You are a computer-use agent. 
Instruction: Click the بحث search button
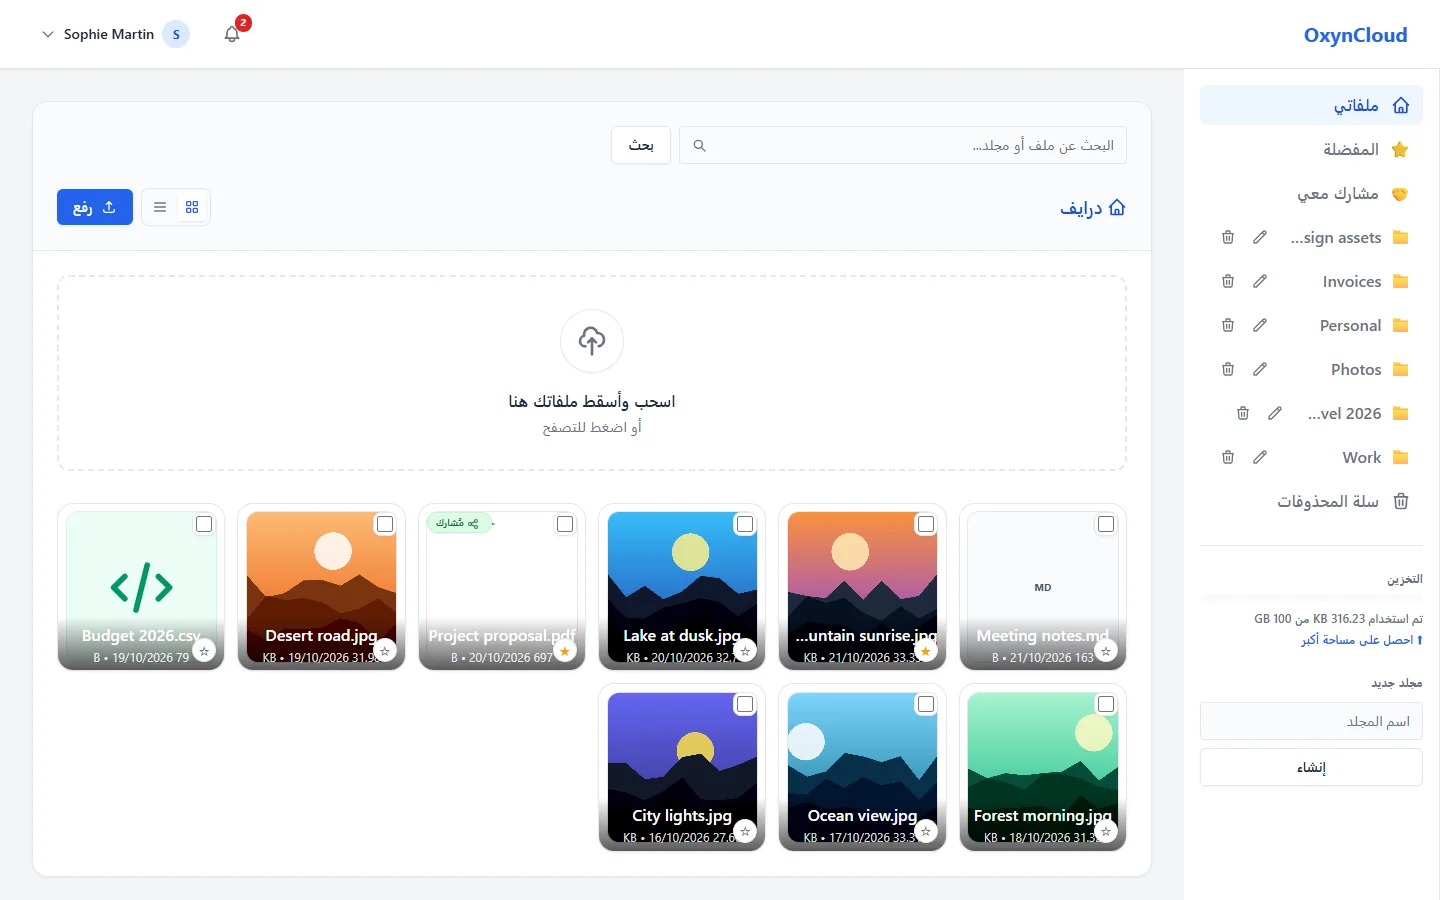[641, 145]
